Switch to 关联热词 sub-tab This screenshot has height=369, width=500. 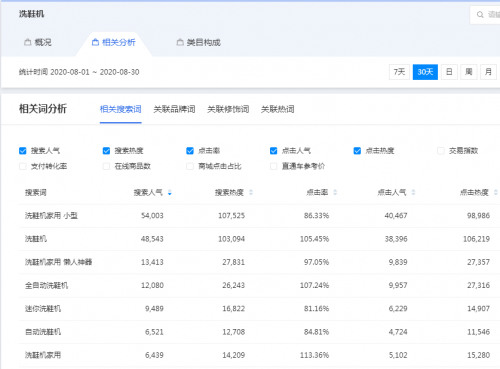(278, 109)
